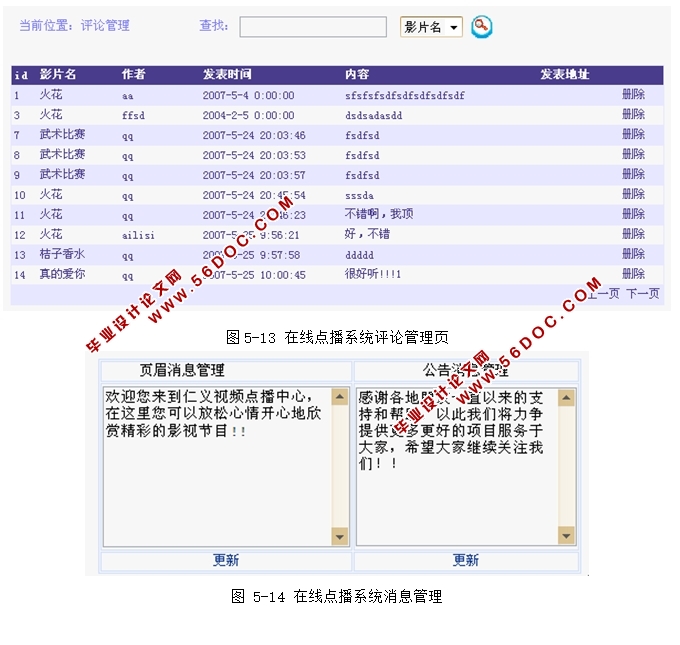Select content cell ddddd
The image size is (680, 645).
(359, 255)
